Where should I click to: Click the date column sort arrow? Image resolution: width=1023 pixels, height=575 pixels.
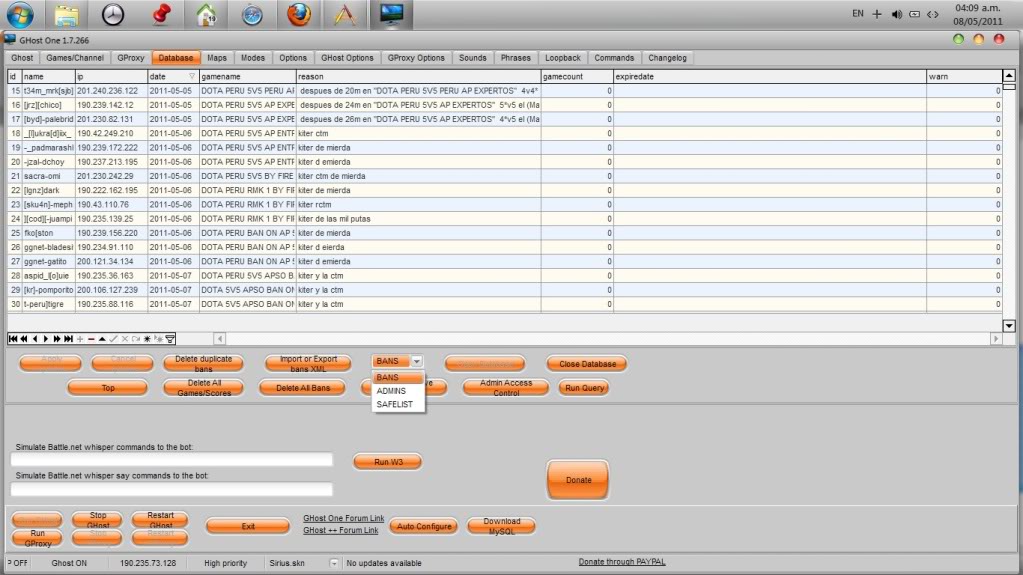click(x=192, y=76)
